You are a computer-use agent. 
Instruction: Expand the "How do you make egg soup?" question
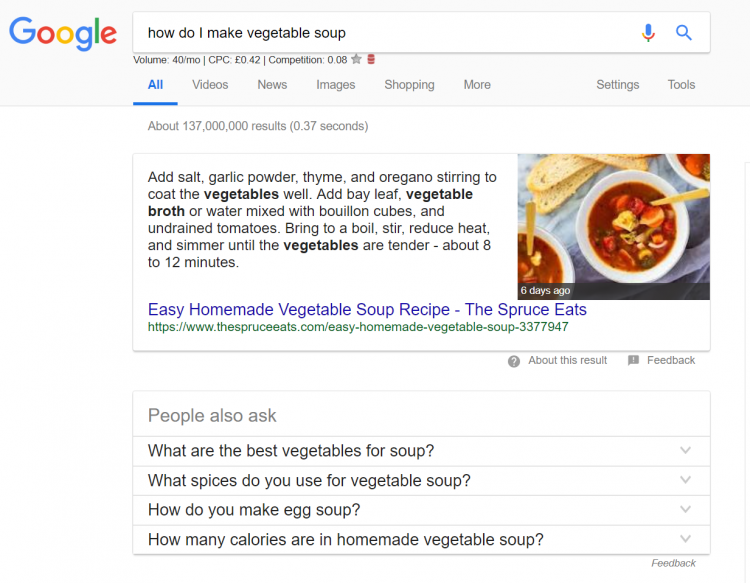[x=685, y=510]
